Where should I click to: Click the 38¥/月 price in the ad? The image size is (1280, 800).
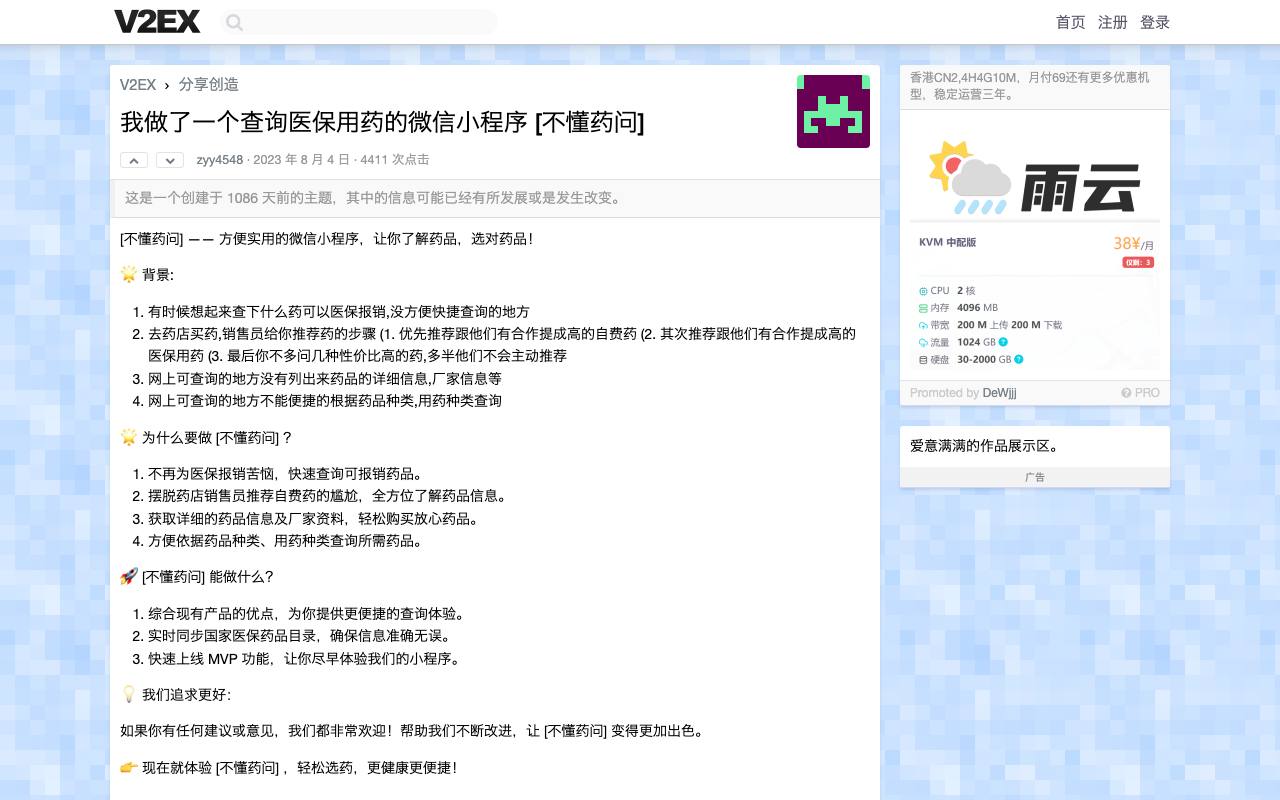click(x=1133, y=244)
